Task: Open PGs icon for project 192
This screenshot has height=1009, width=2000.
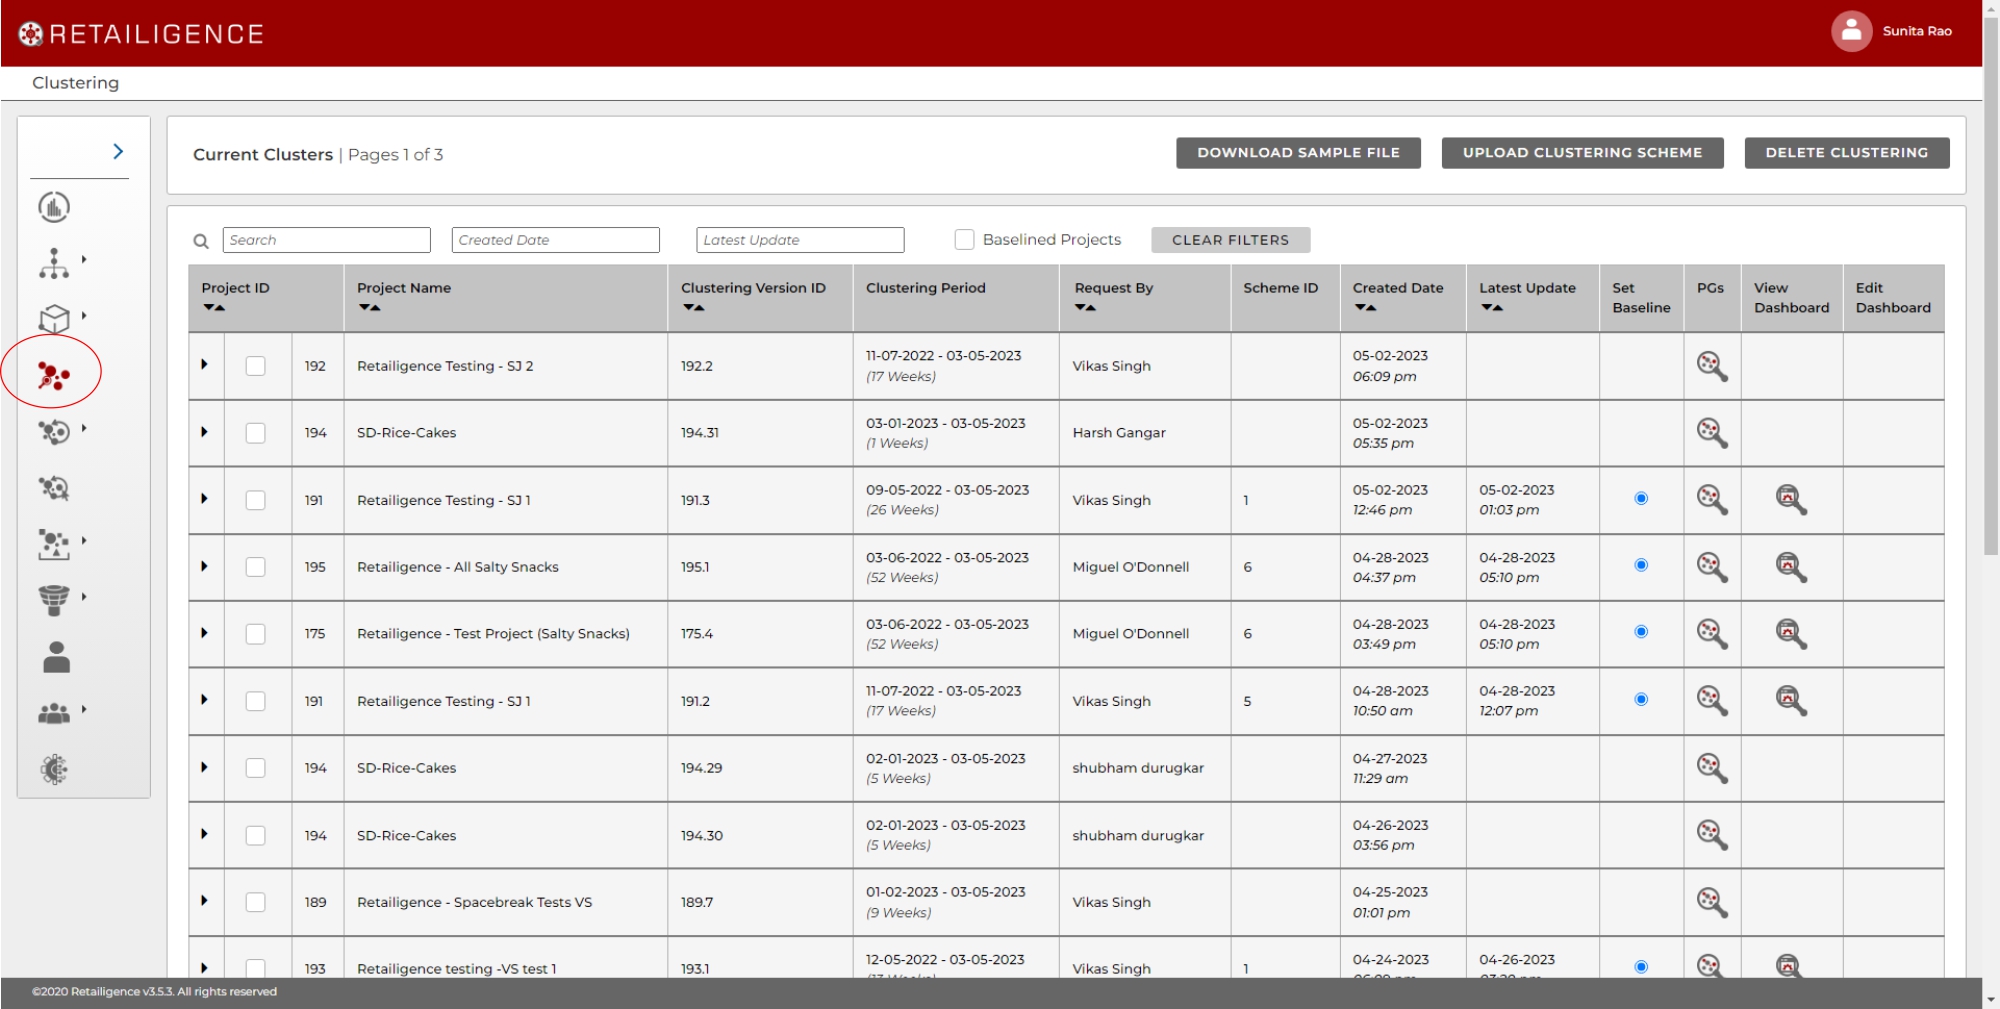Action: (1711, 366)
